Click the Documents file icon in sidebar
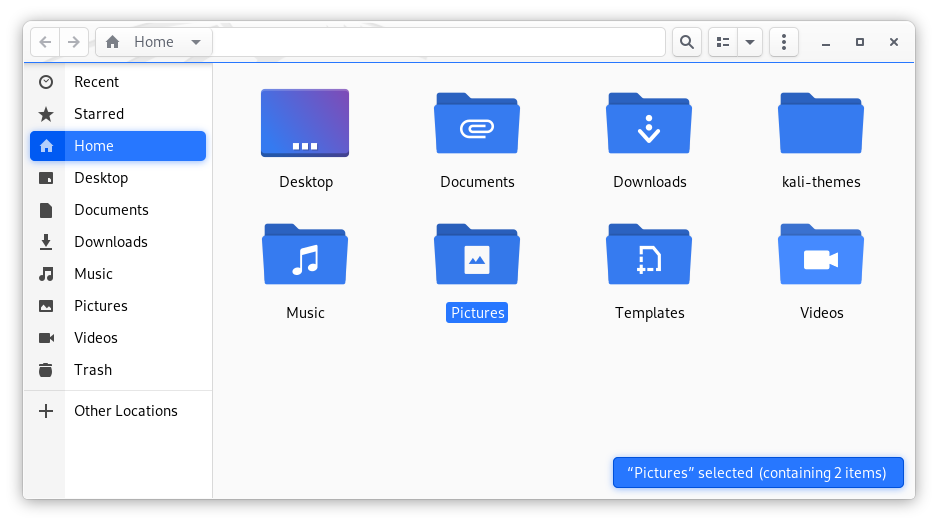Viewport: 938px width, 524px height. coord(46,210)
